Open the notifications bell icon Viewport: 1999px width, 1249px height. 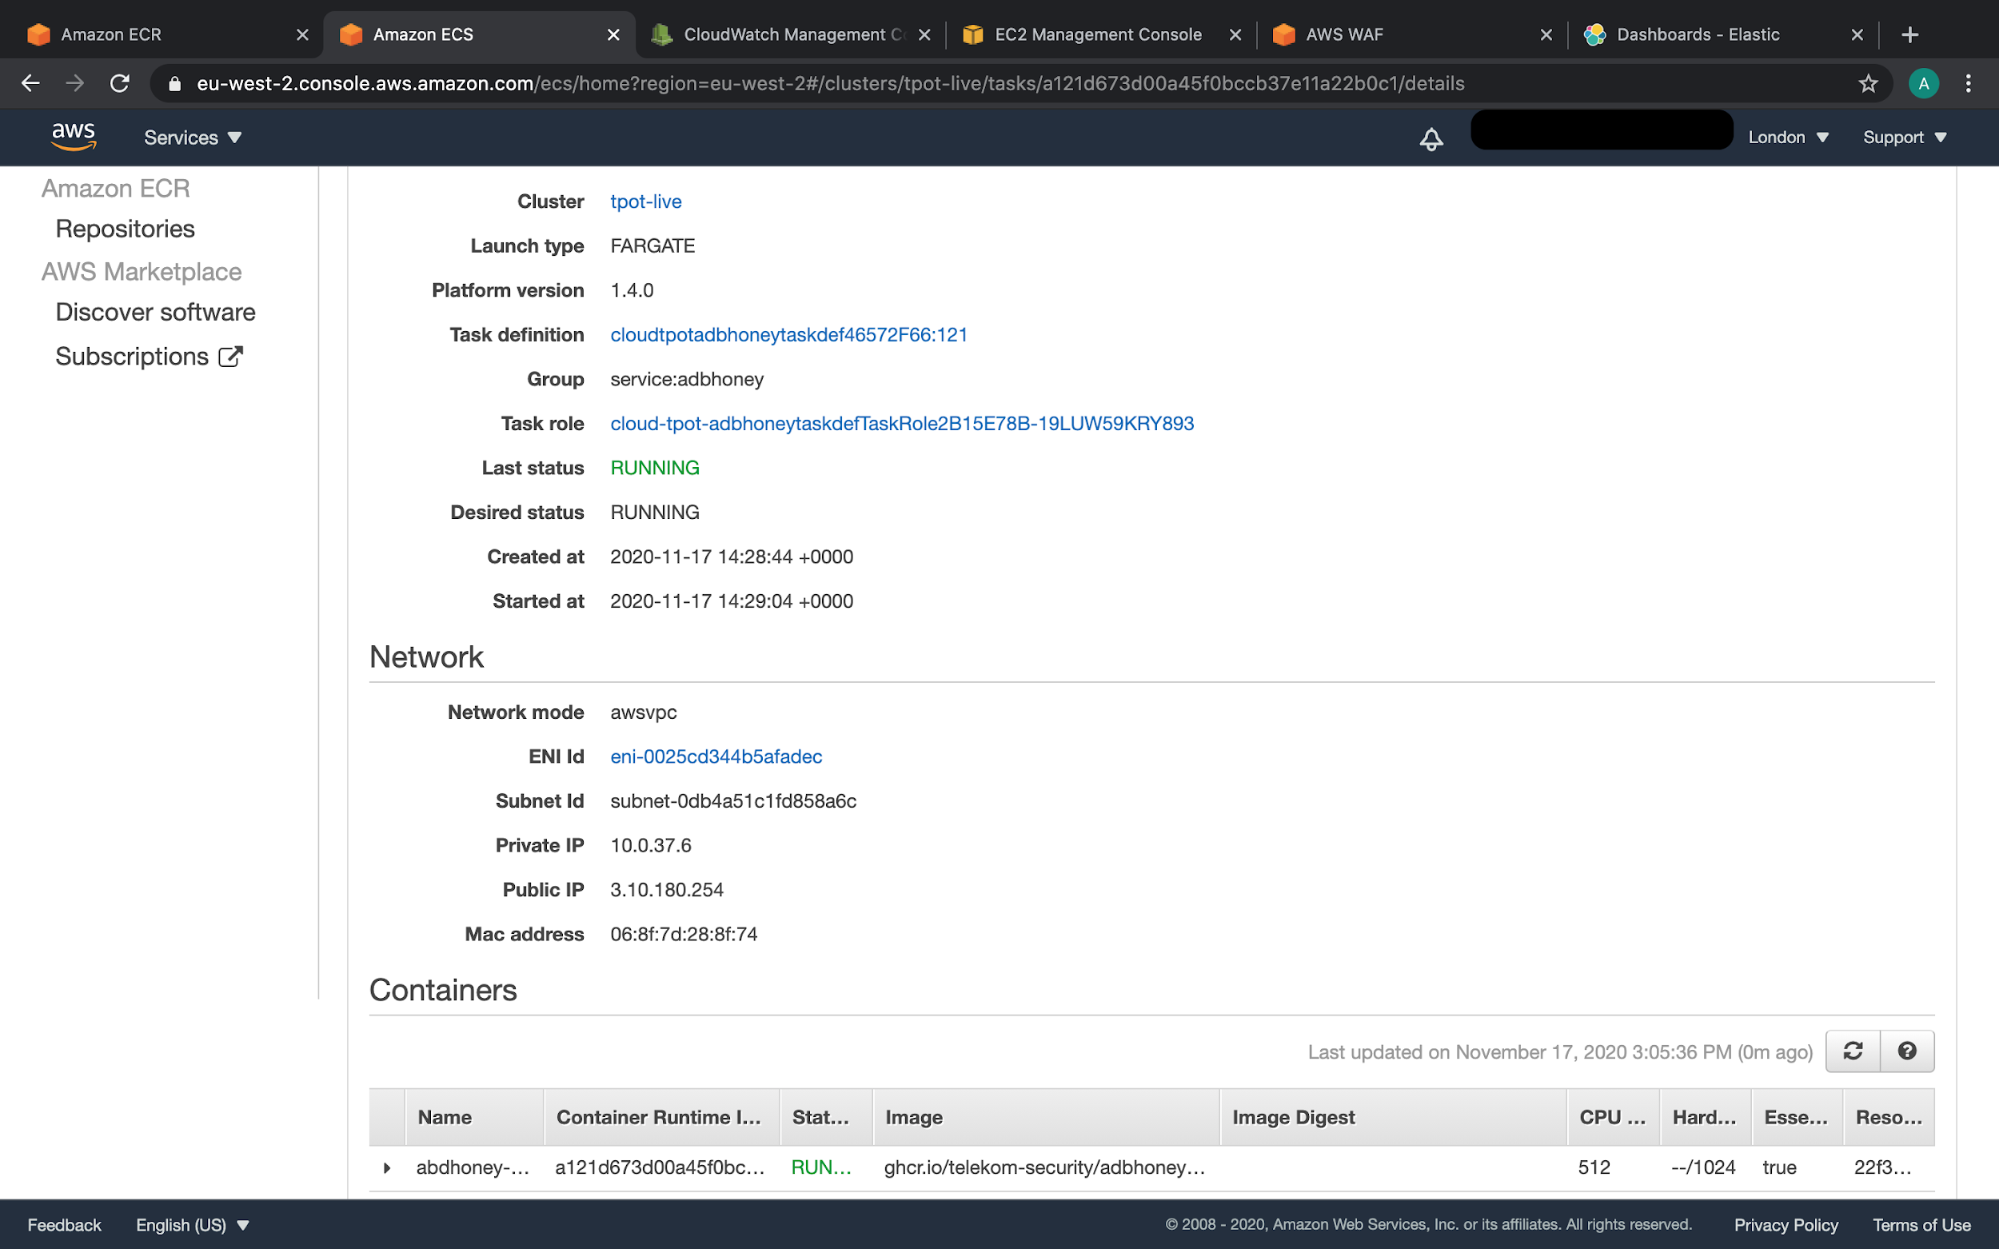point(1431,138)
